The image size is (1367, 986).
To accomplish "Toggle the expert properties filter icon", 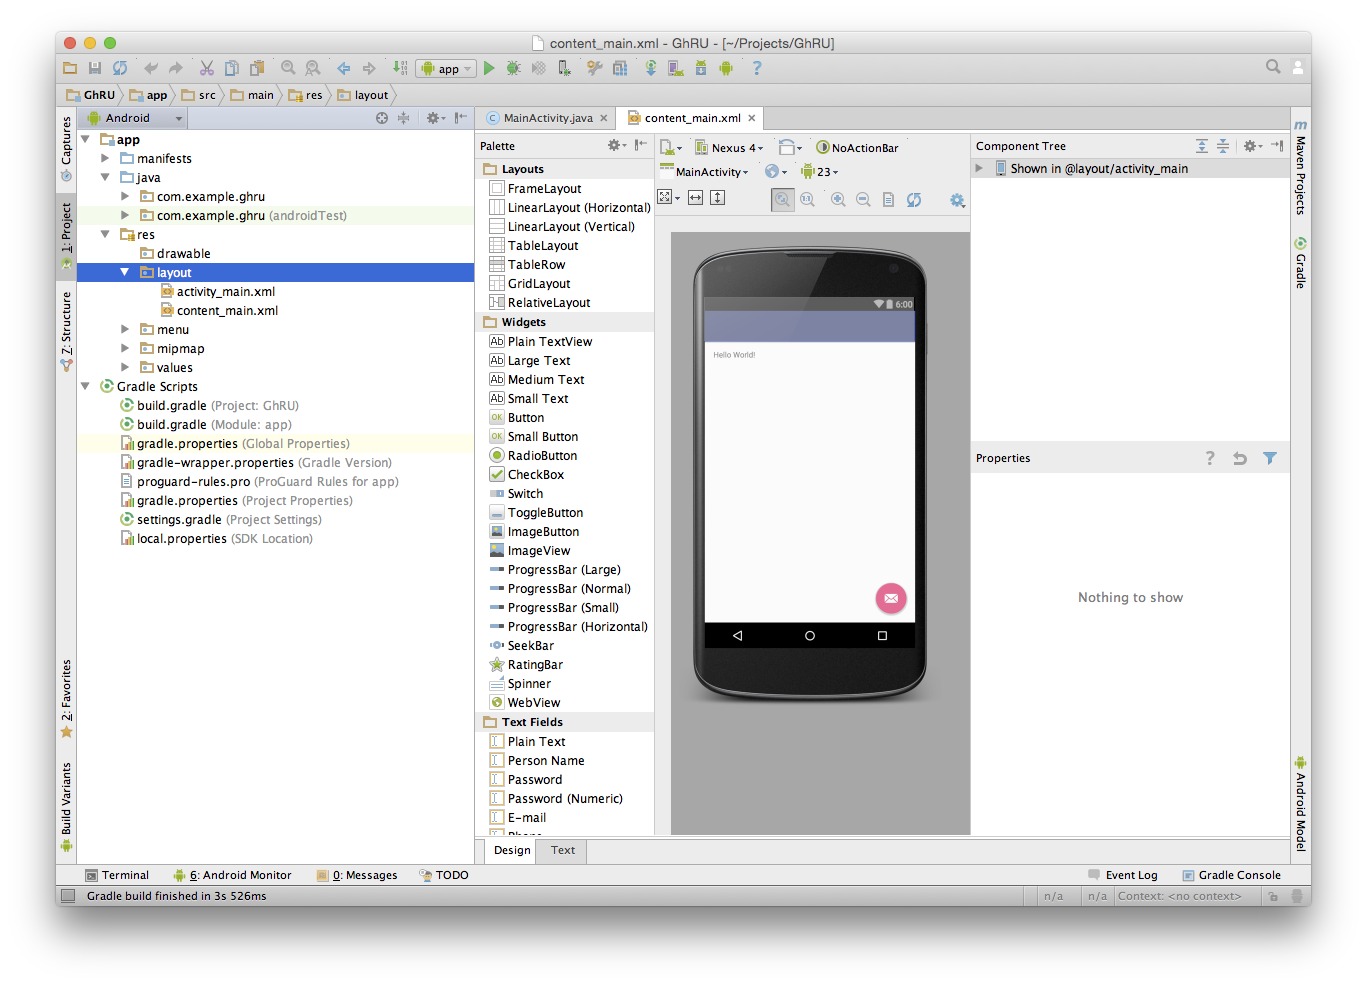I will coord(1269,458).
